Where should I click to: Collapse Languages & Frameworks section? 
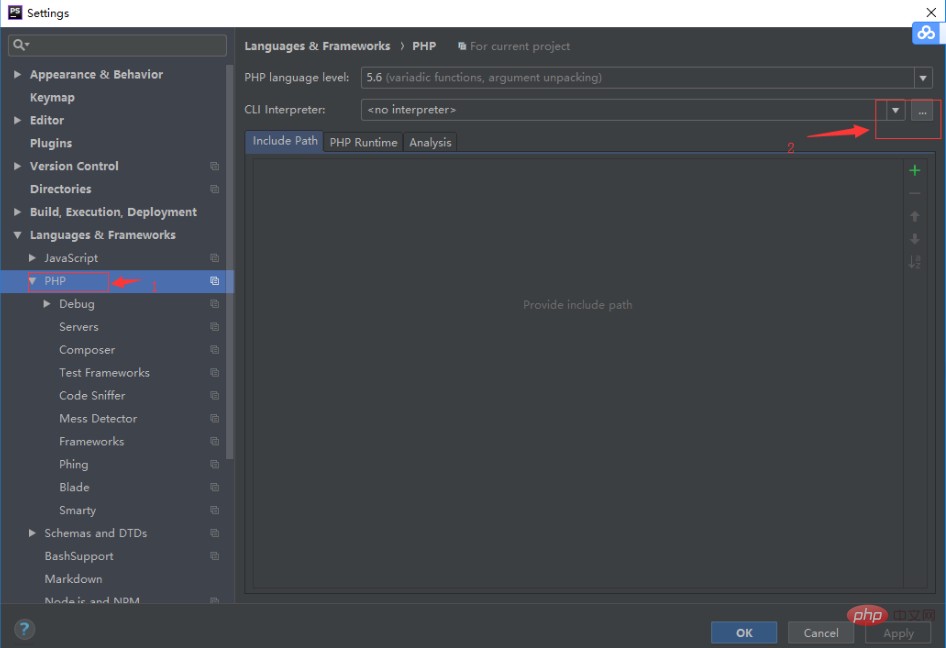coord(17,235)
